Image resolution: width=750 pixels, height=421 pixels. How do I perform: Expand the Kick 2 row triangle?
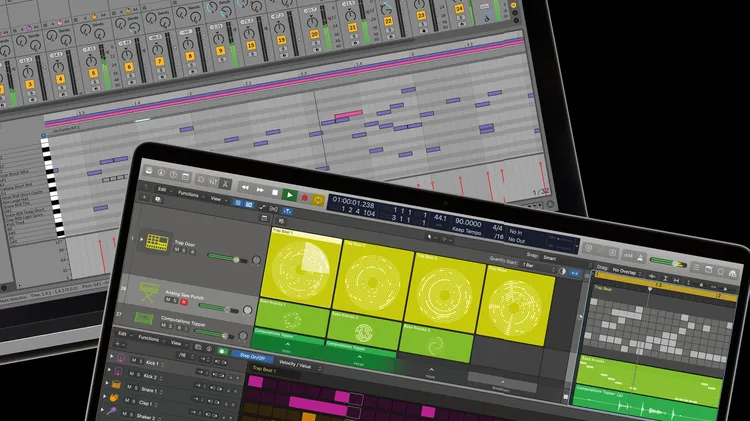[x=109, y=370]
